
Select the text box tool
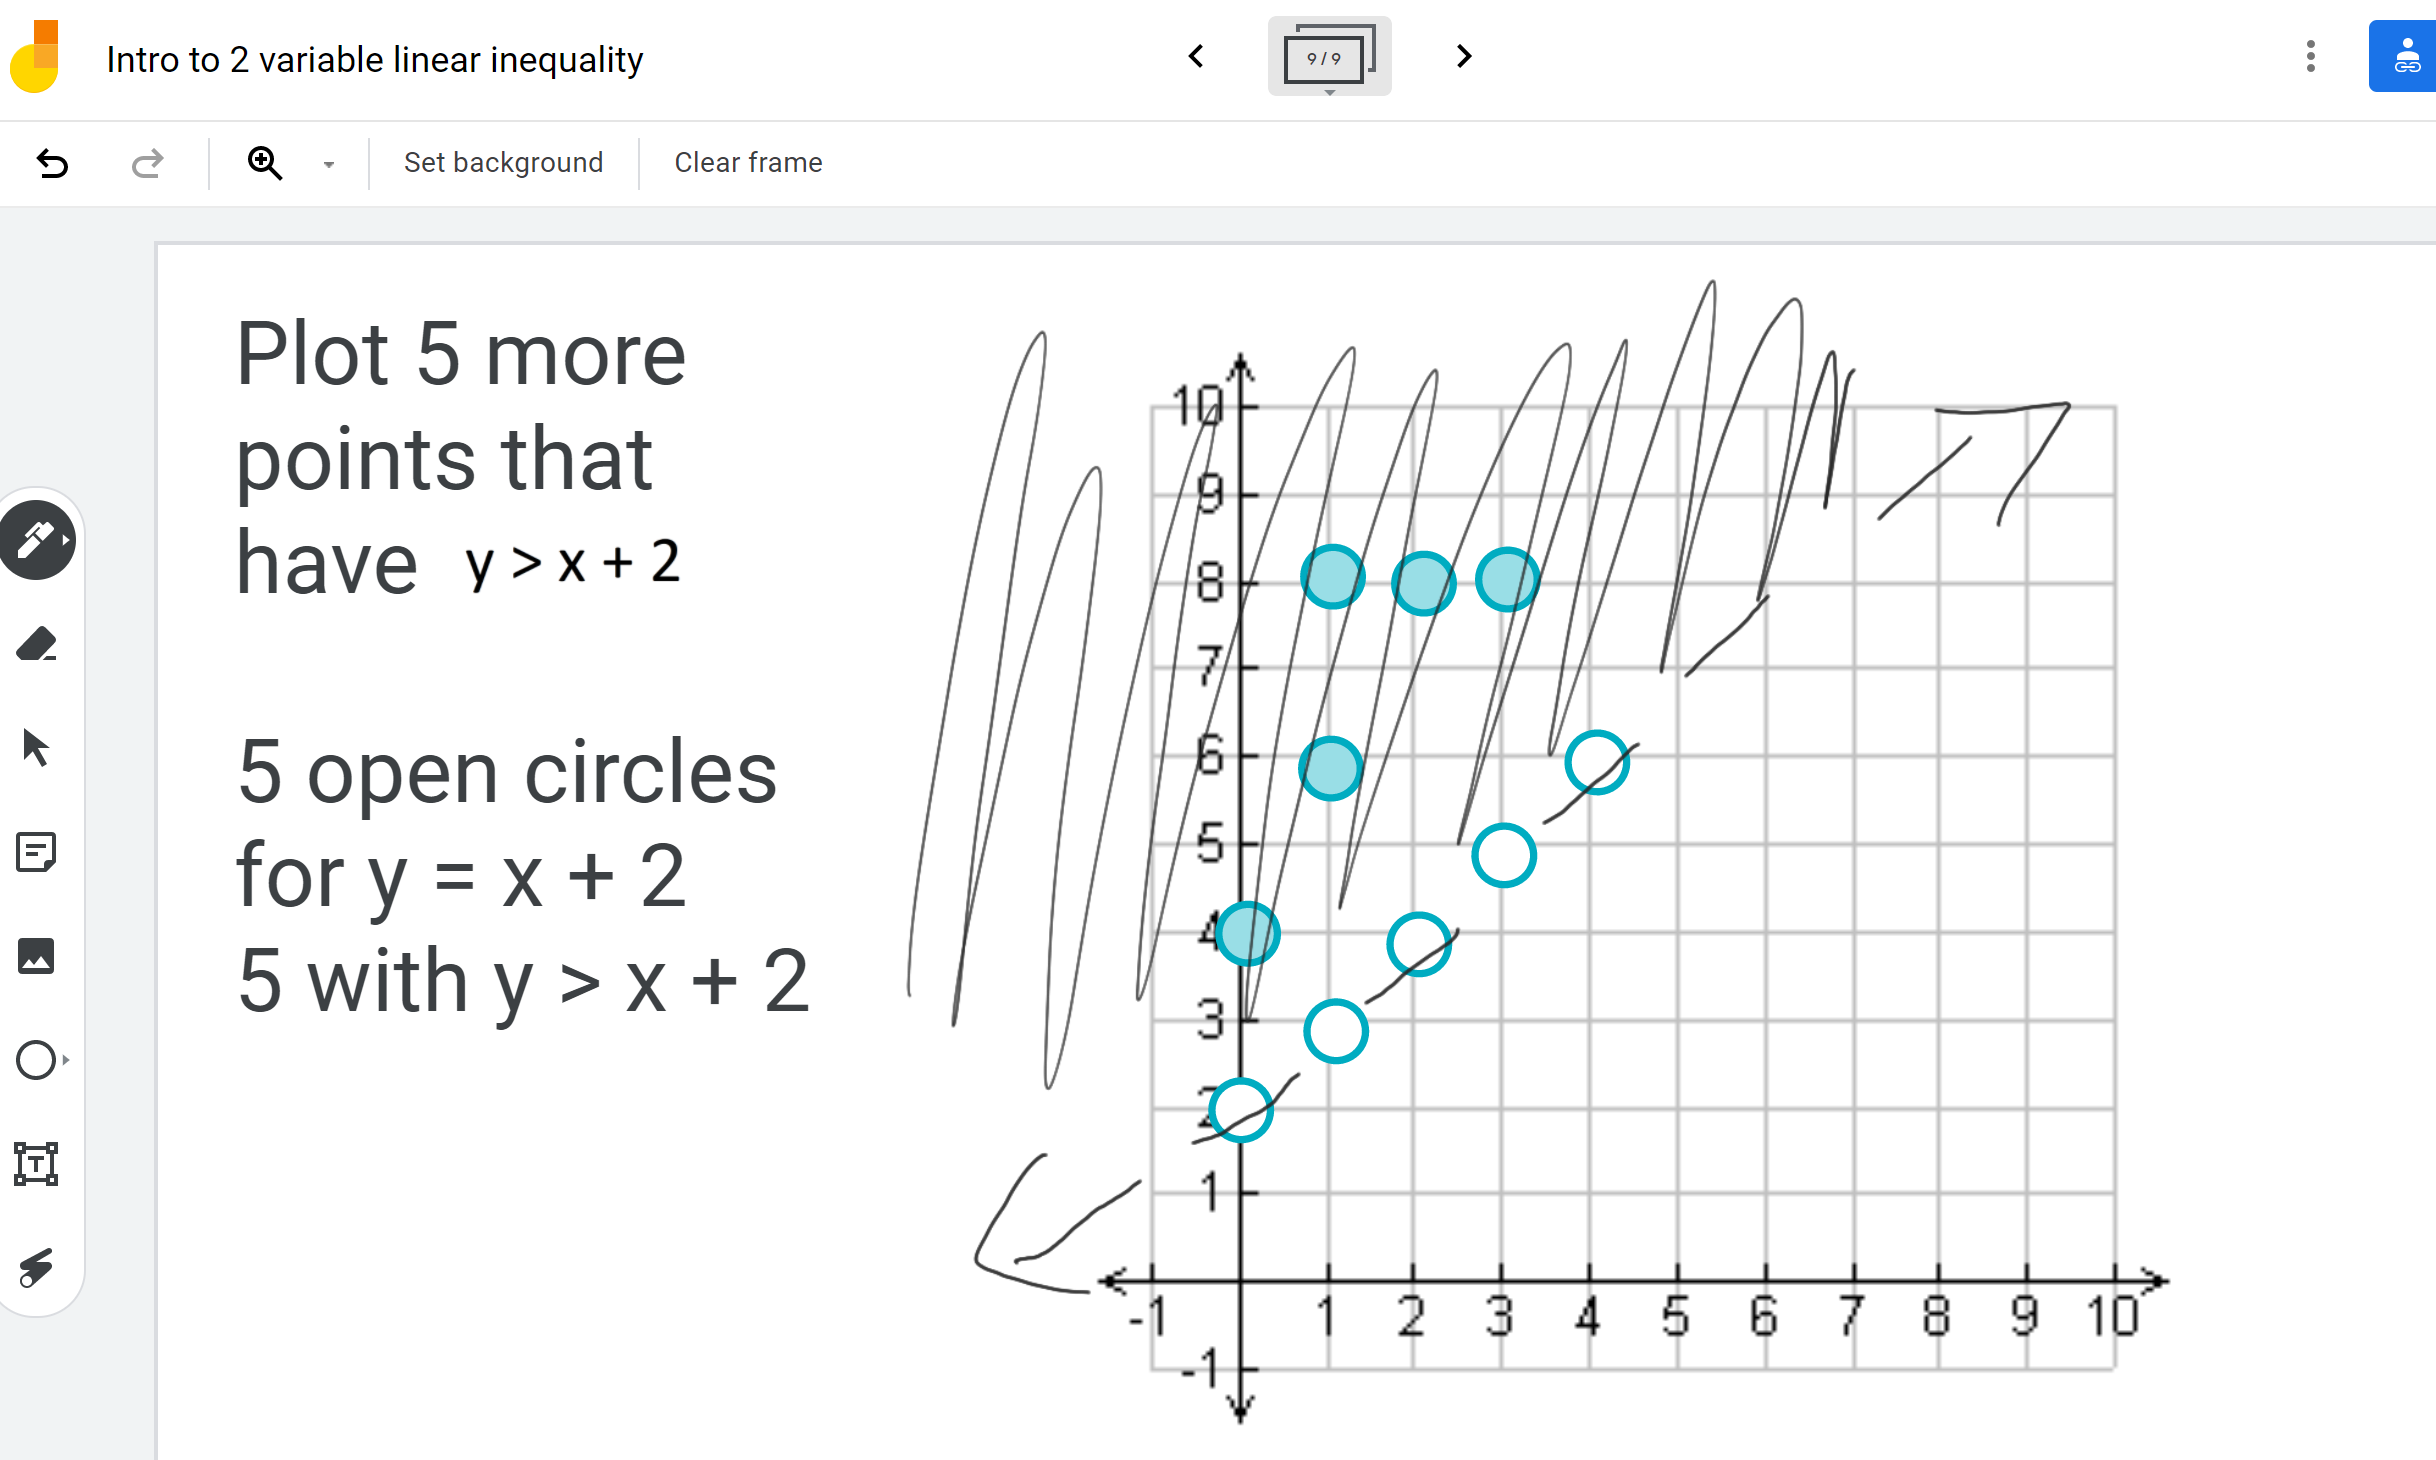[x=37, y=1165]
